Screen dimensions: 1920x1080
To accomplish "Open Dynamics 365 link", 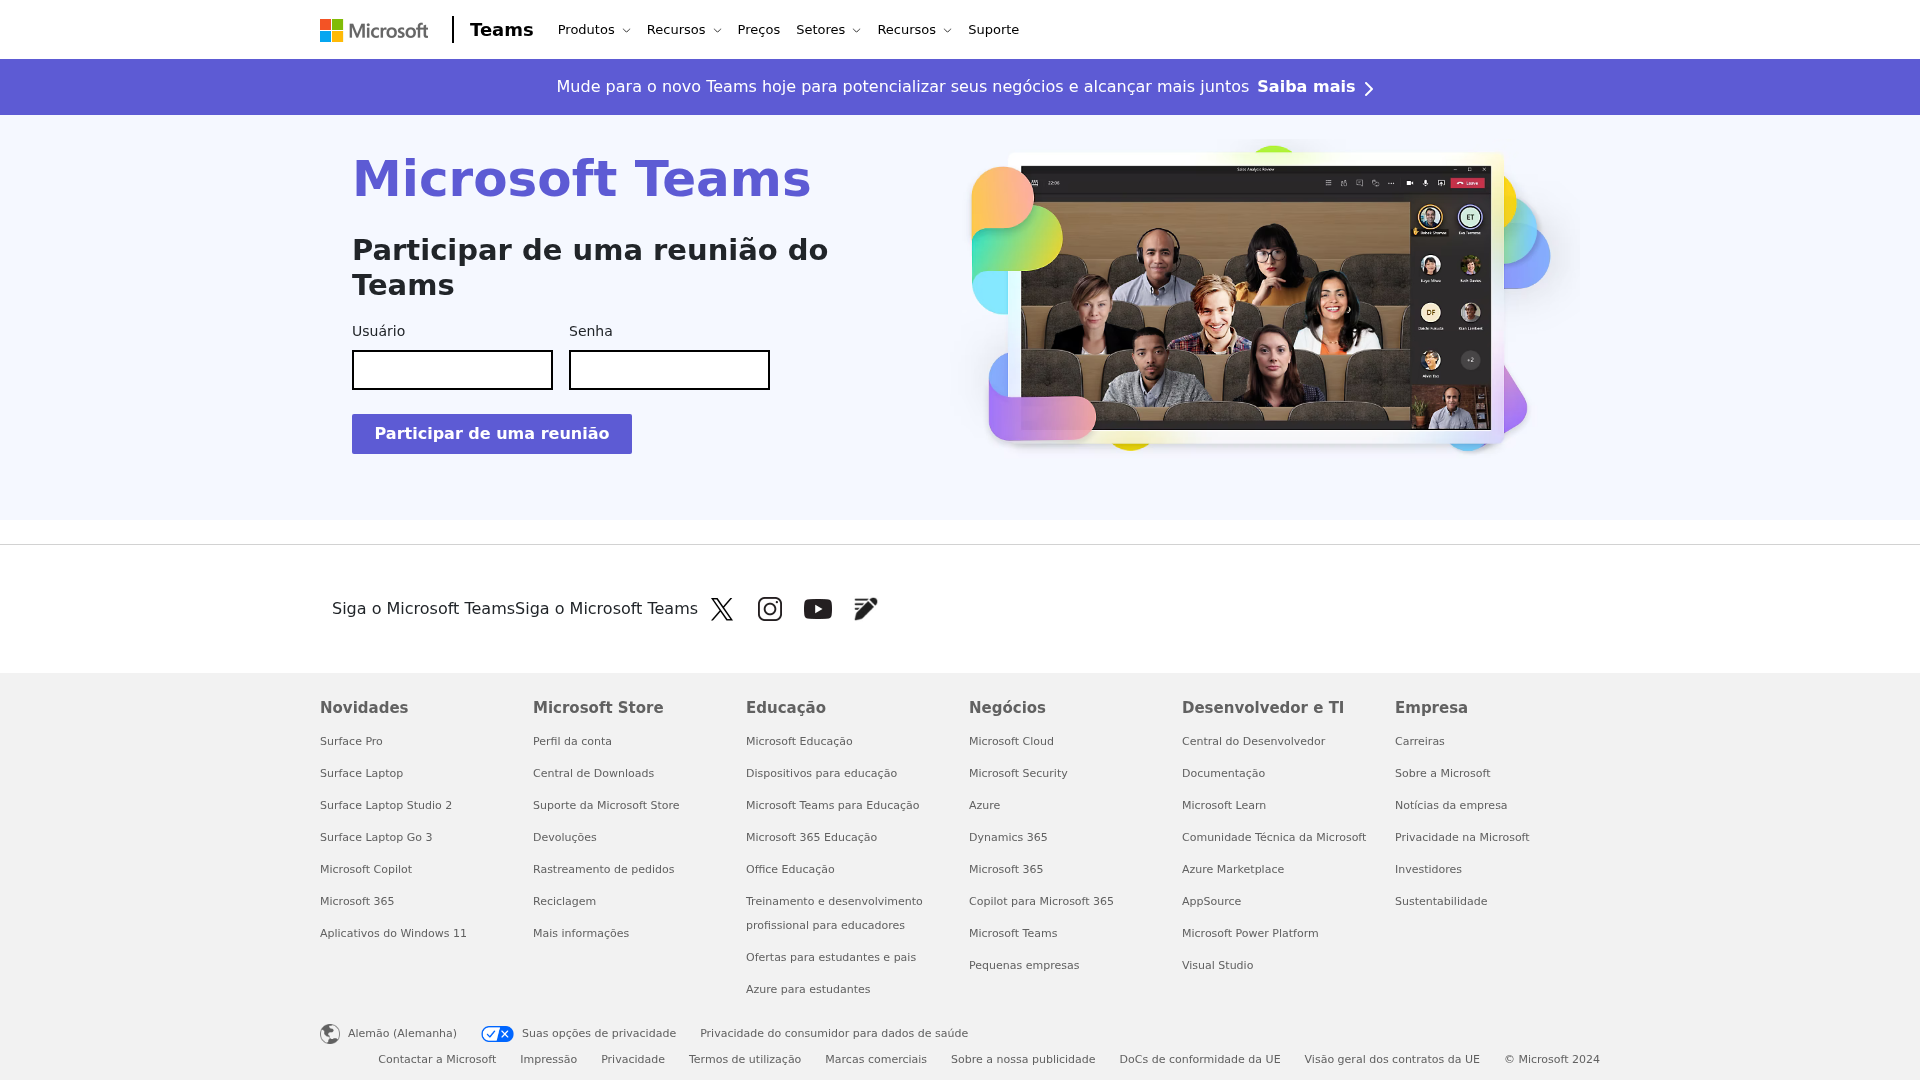I will pyautogui.click(x=1008, y=838).
